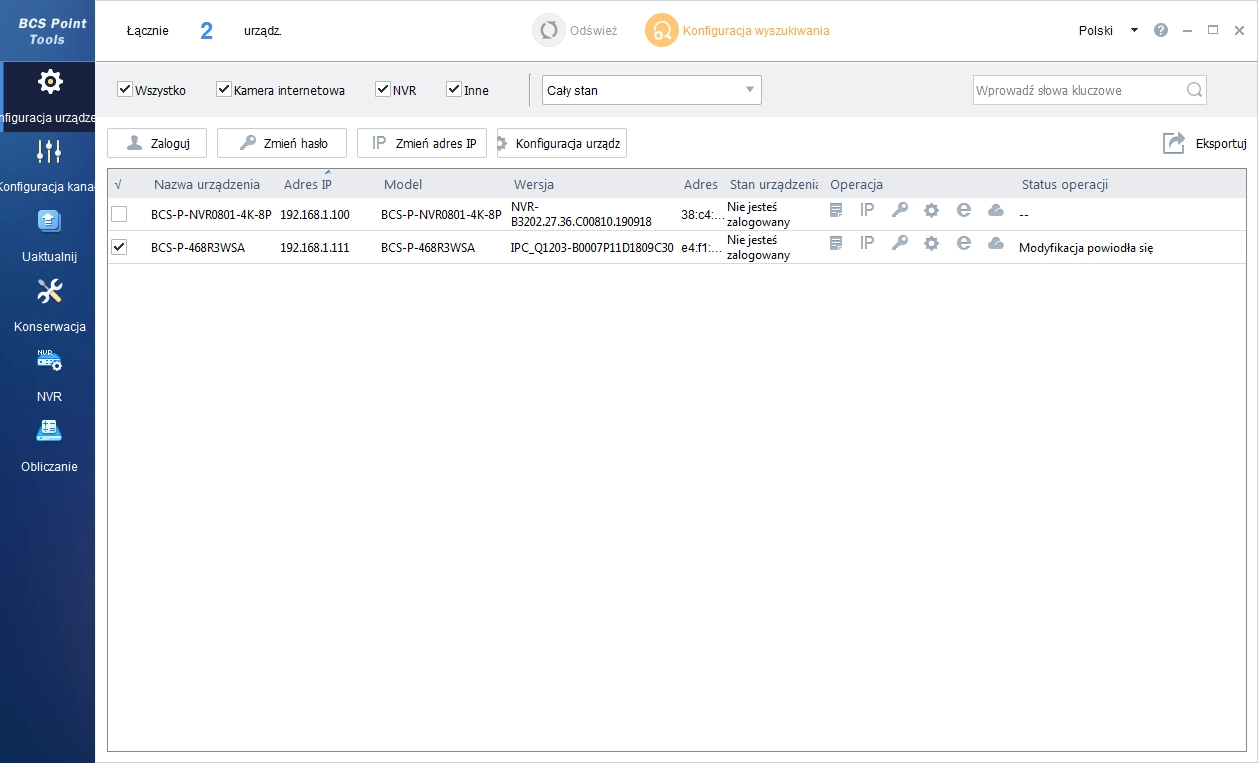
Task: Toggle the Kamera internetowa checkbox
Action: pos(224,89)
